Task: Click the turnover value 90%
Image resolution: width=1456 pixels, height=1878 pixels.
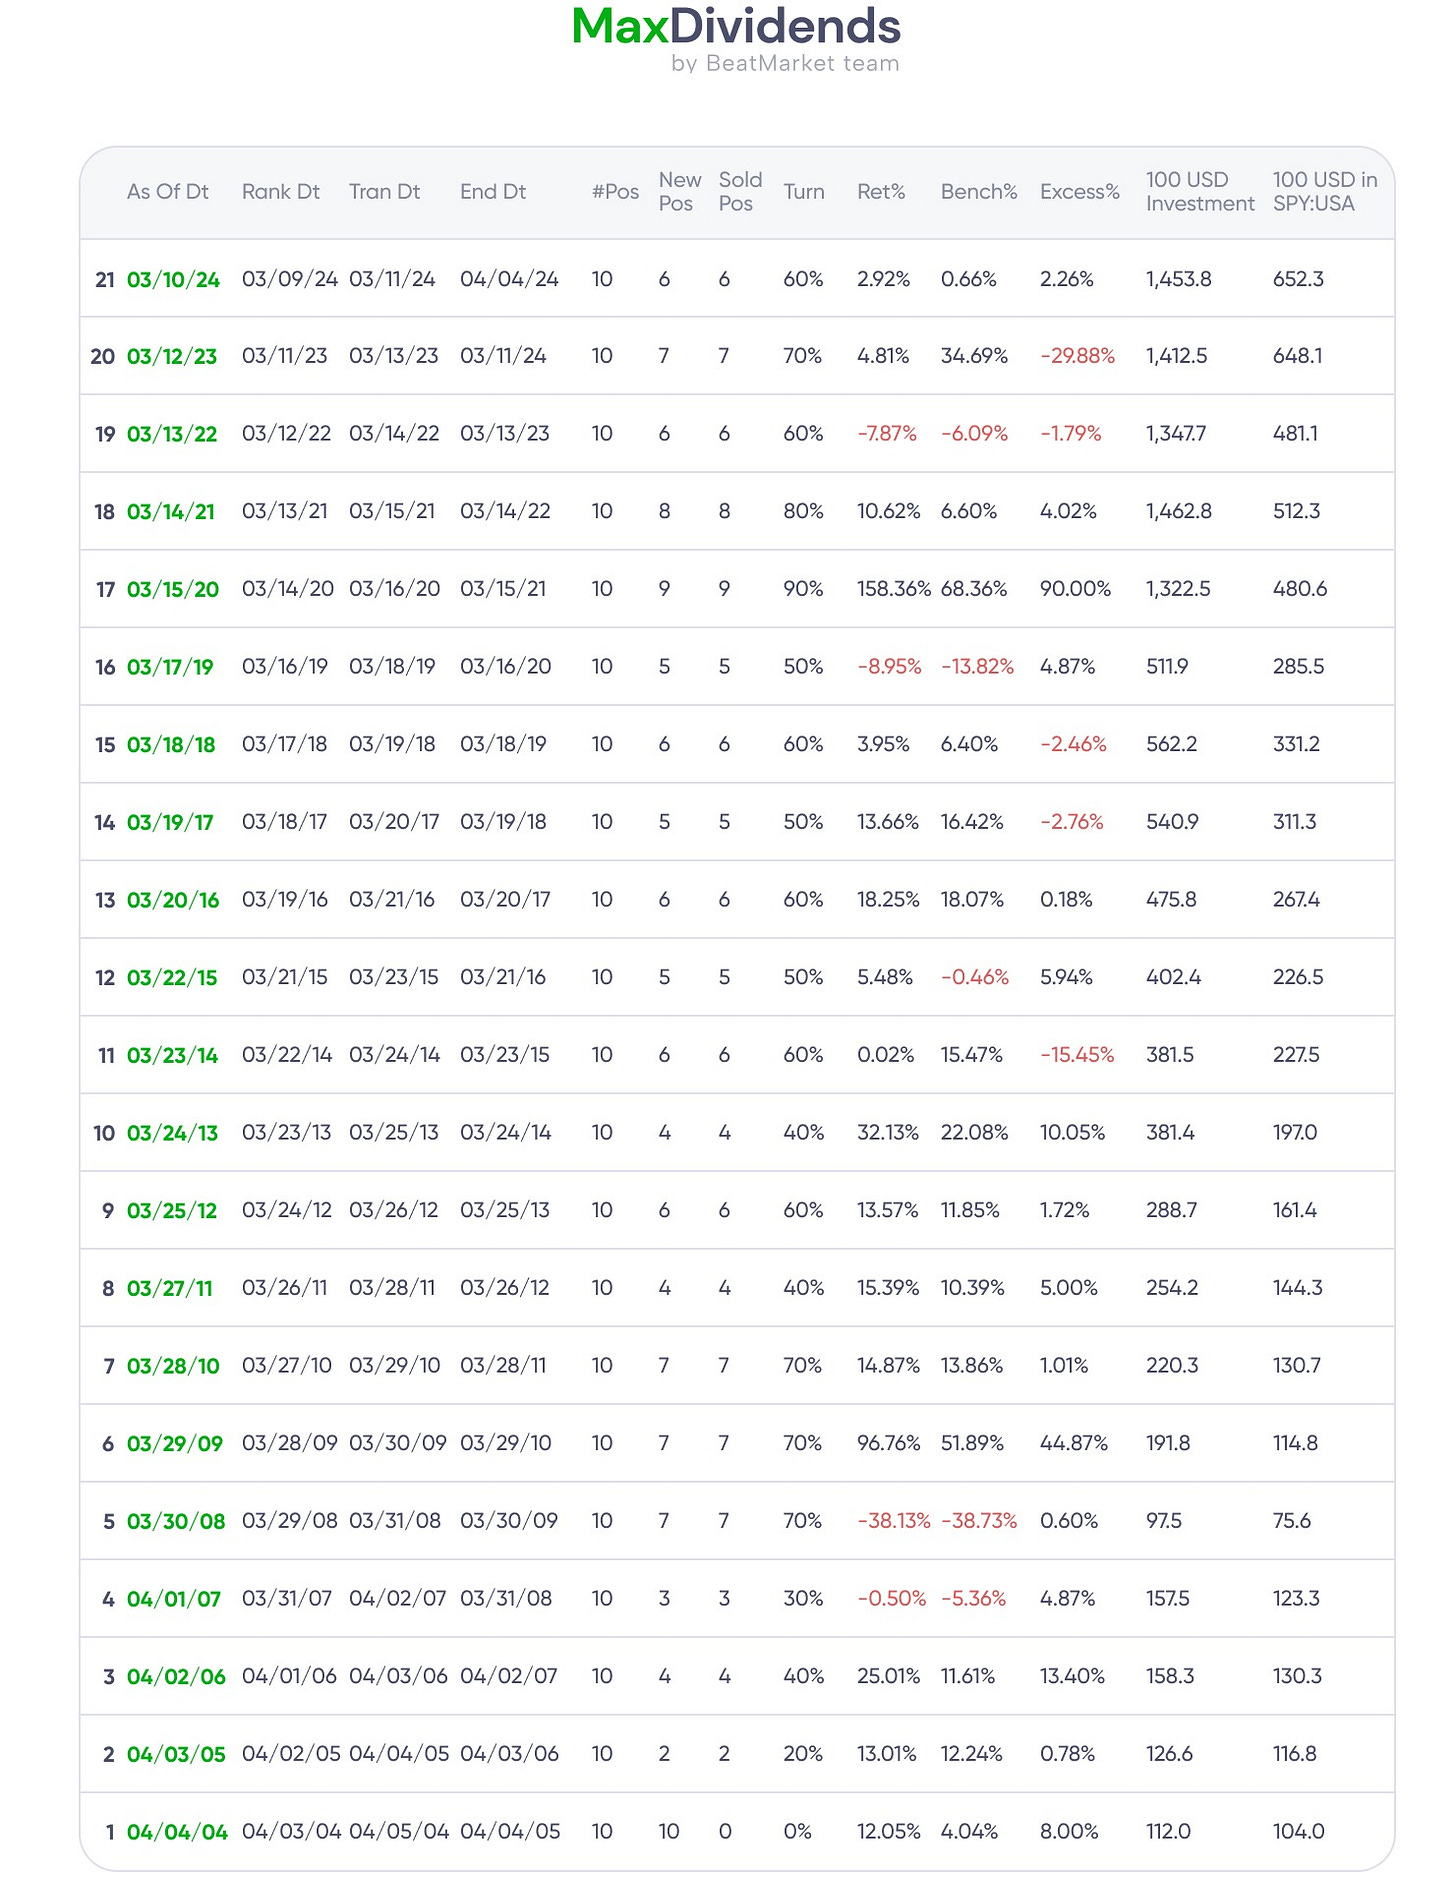Action: [x=803, y=589]
